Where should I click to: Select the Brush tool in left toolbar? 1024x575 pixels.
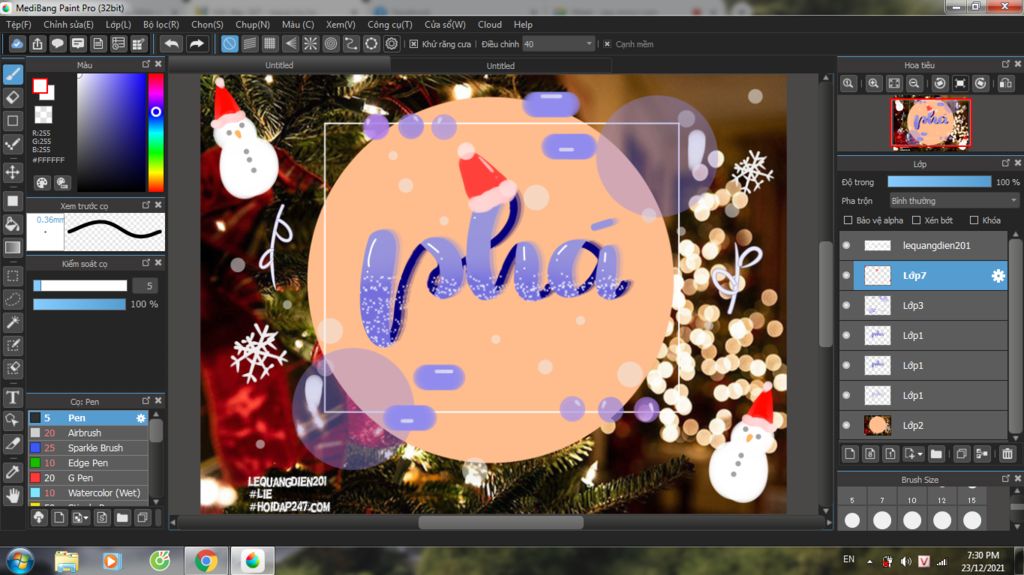click(x=13, y=74)
